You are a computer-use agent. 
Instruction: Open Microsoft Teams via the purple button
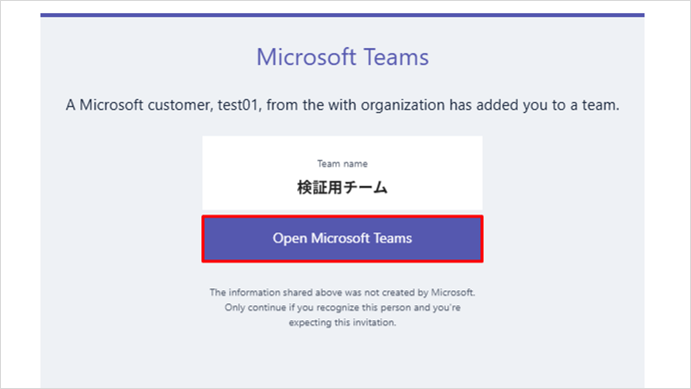coord(342,239)
